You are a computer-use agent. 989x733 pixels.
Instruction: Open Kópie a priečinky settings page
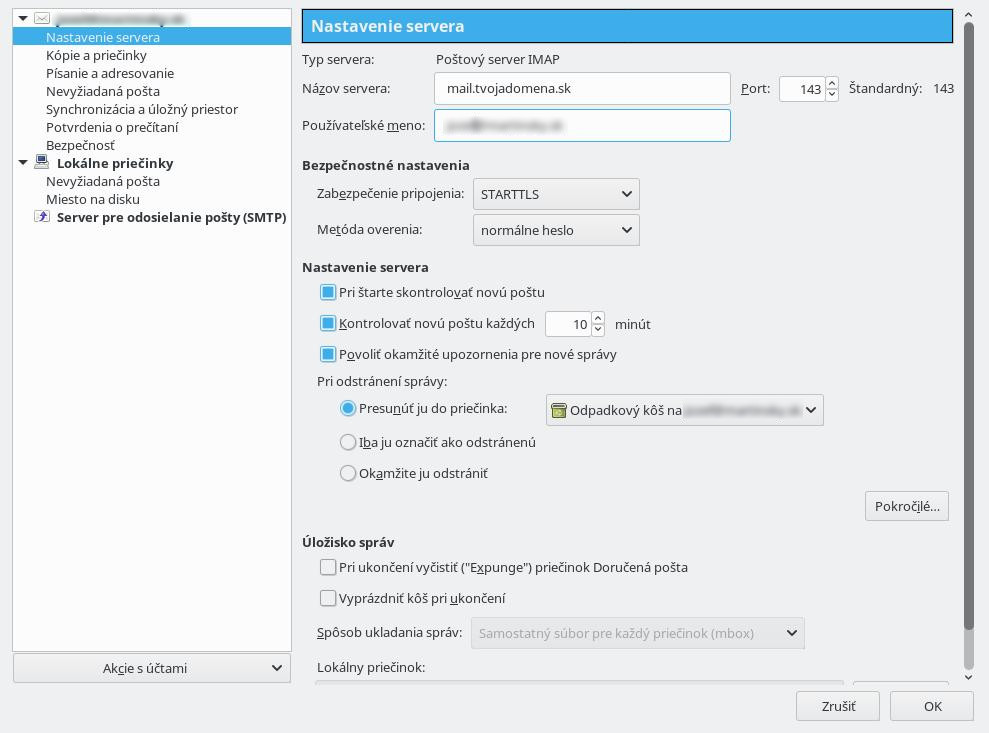tap(96, 56)
